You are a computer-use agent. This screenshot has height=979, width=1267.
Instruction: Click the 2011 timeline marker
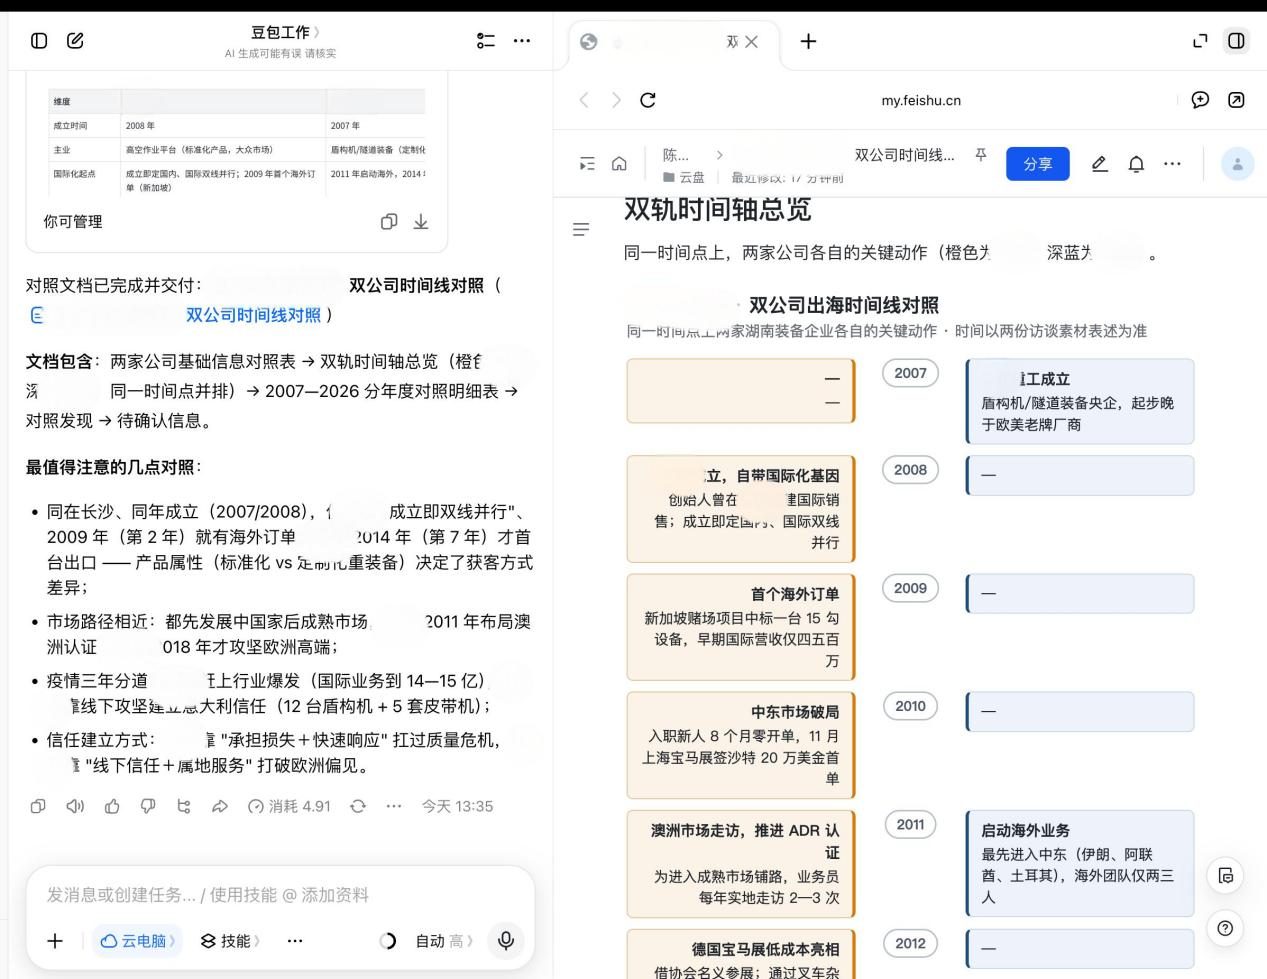click(x=910, y=824)
